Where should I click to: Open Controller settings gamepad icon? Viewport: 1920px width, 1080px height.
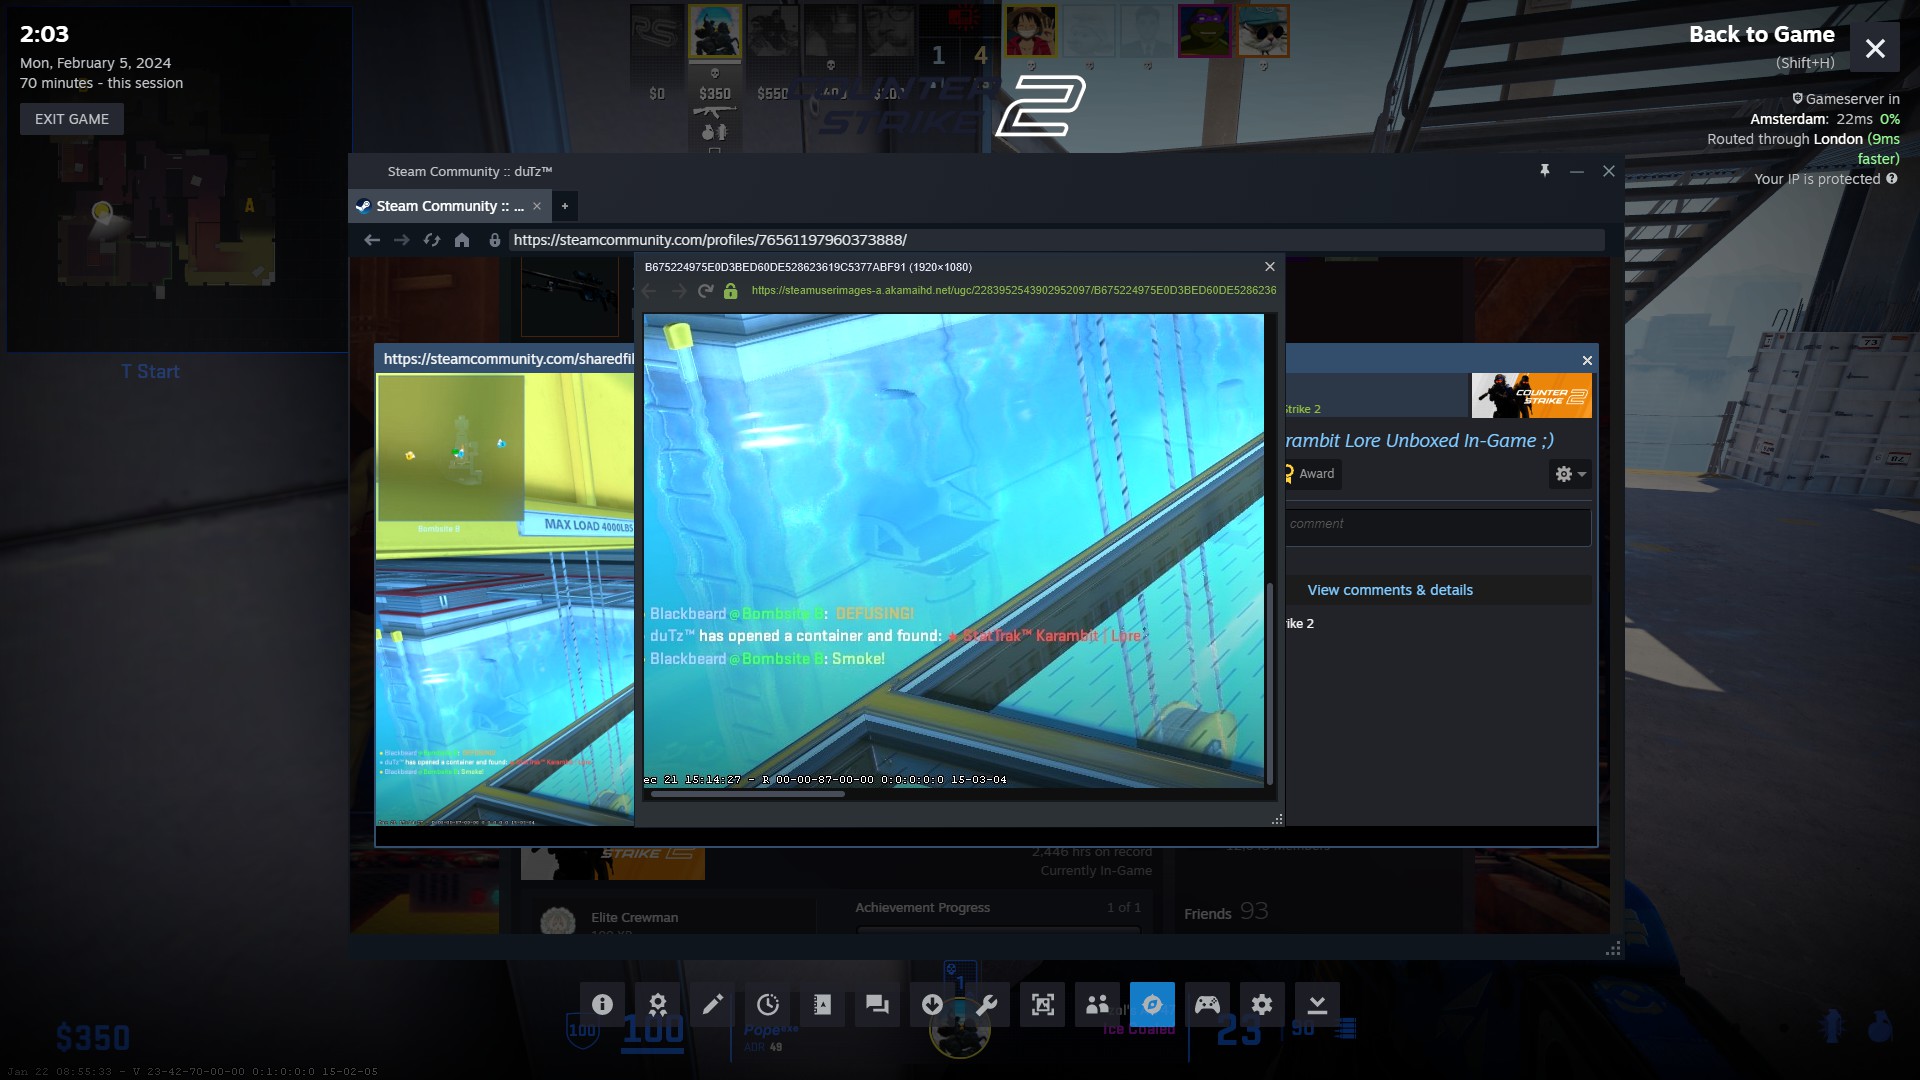pos(1207,1005)
